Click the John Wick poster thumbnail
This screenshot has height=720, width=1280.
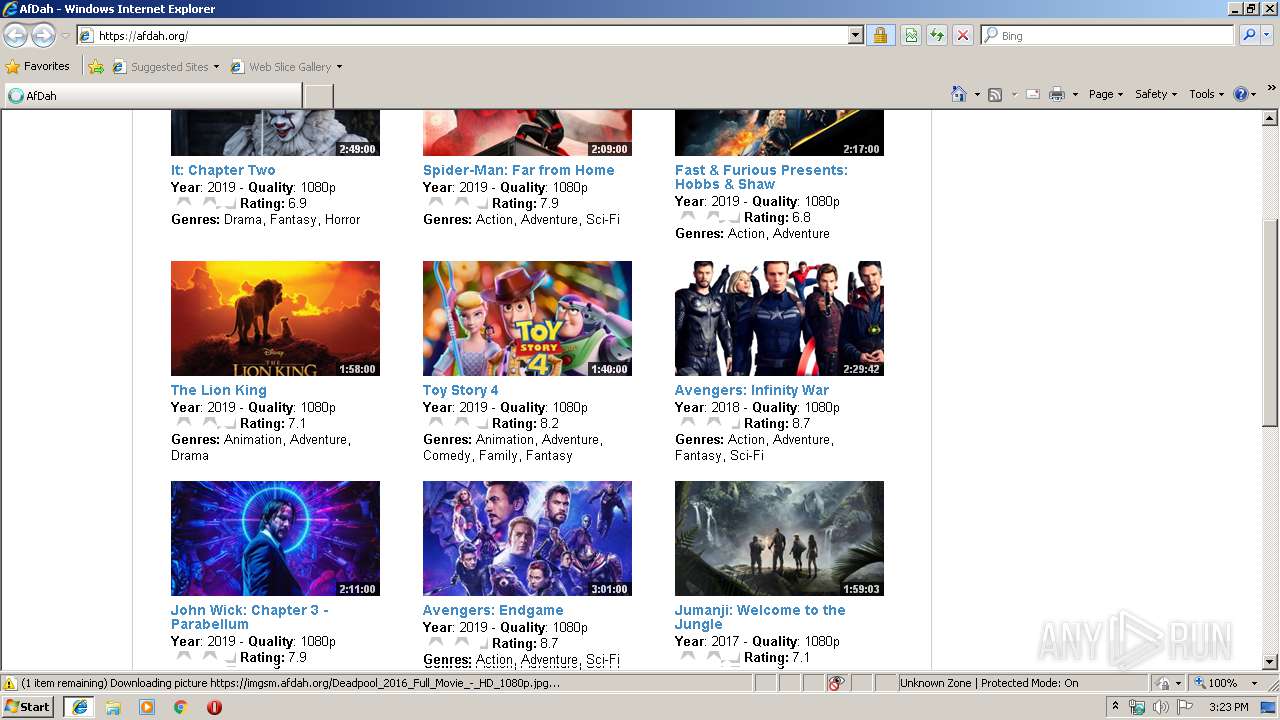click(275, 538)
